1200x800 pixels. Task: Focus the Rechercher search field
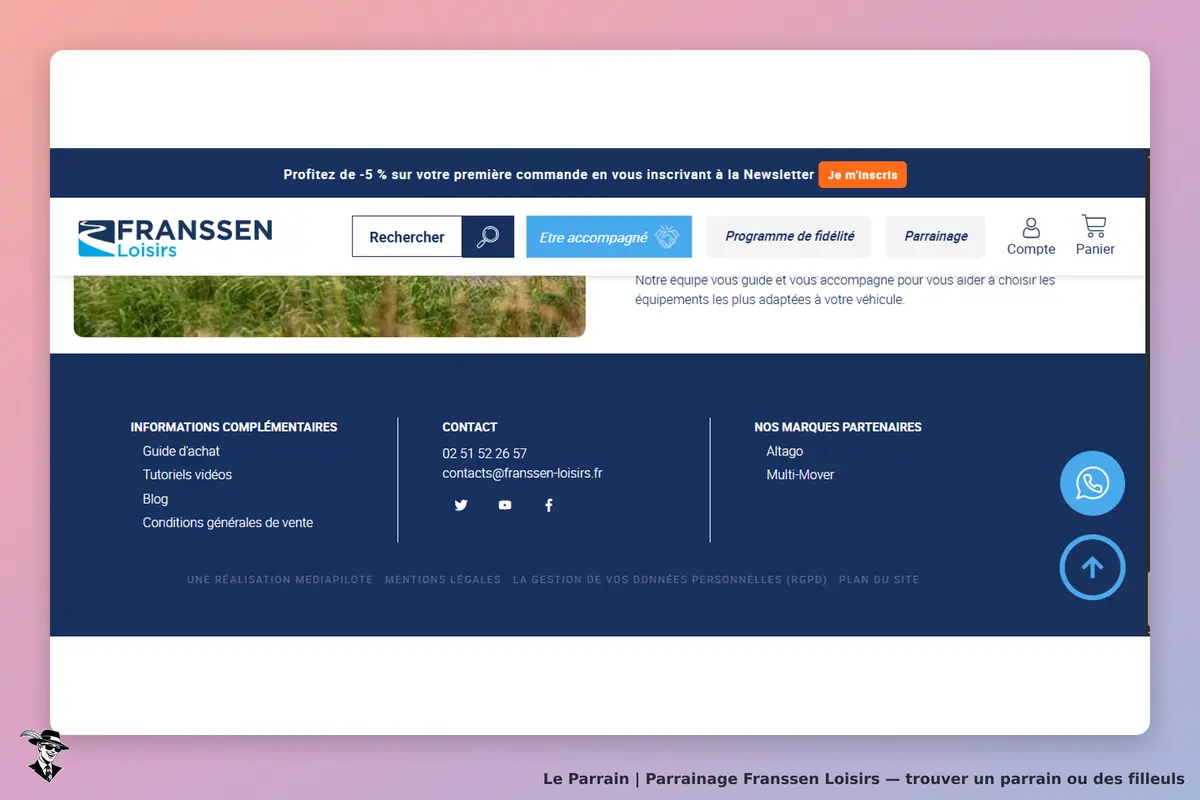[x=407, y=237]
